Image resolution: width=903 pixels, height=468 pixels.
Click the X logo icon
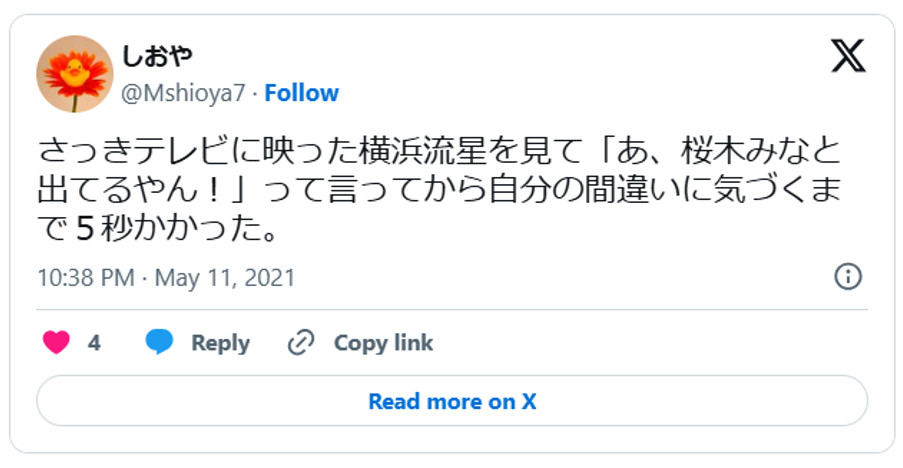click(848, 55)
